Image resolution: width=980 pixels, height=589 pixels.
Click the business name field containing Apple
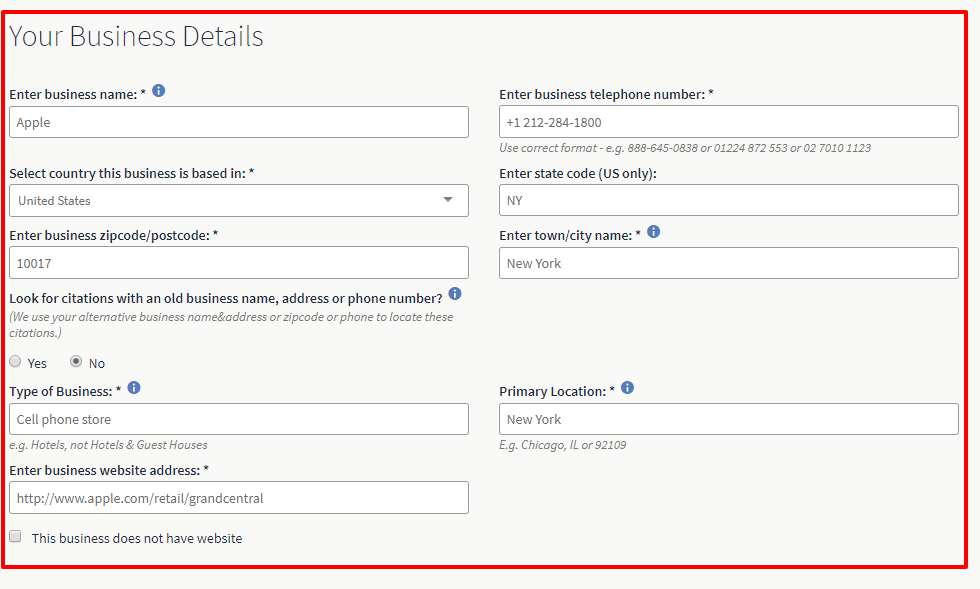(239, 122)
